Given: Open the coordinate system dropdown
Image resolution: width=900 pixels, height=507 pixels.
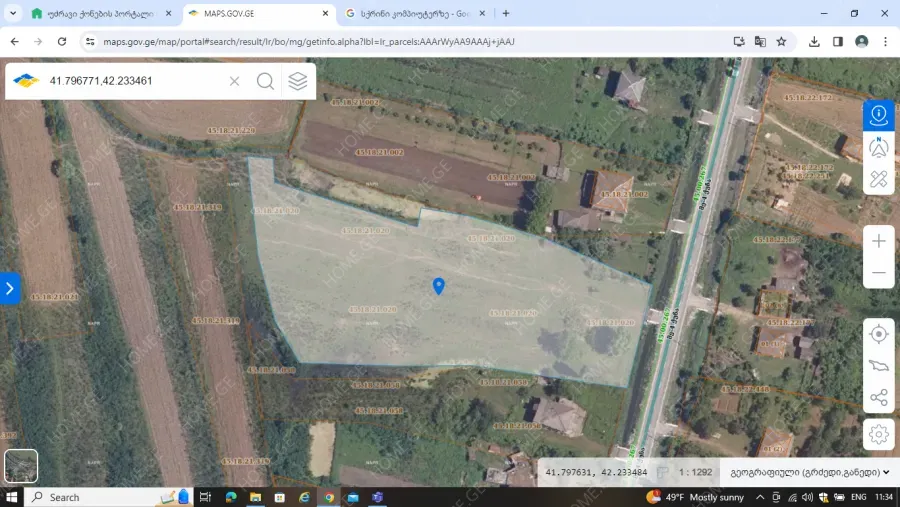Looking at the screenshot, I should coord(810,472).
